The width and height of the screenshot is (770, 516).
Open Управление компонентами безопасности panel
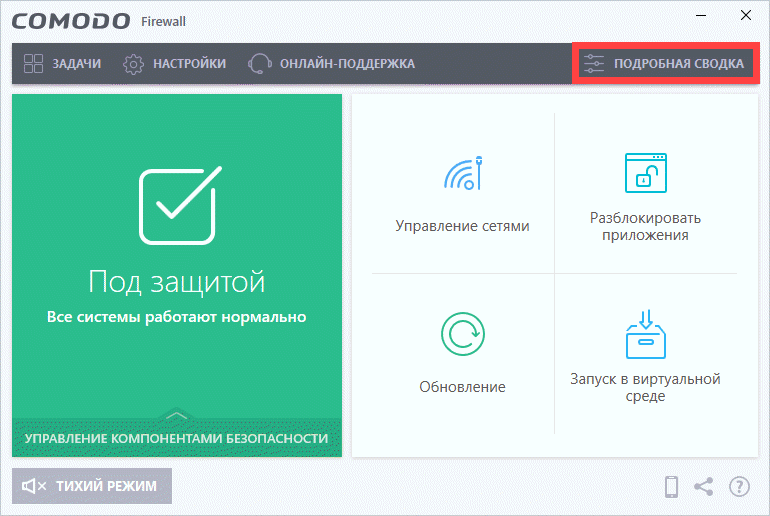point(176,438)
